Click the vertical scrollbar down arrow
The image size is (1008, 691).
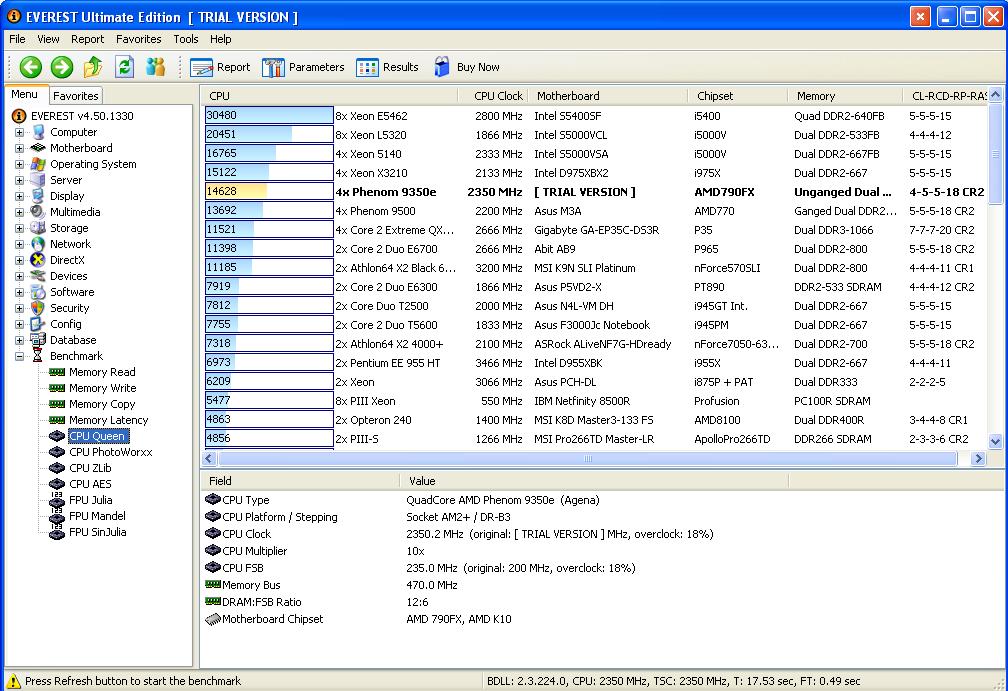(995, 441)
